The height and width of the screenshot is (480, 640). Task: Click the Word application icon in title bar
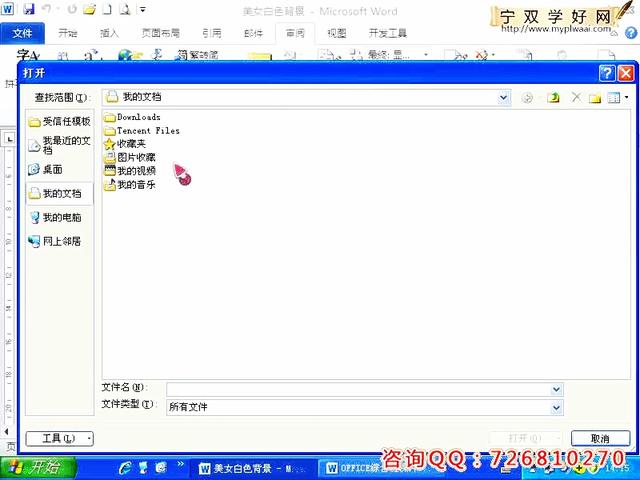[x=8, y=9]
